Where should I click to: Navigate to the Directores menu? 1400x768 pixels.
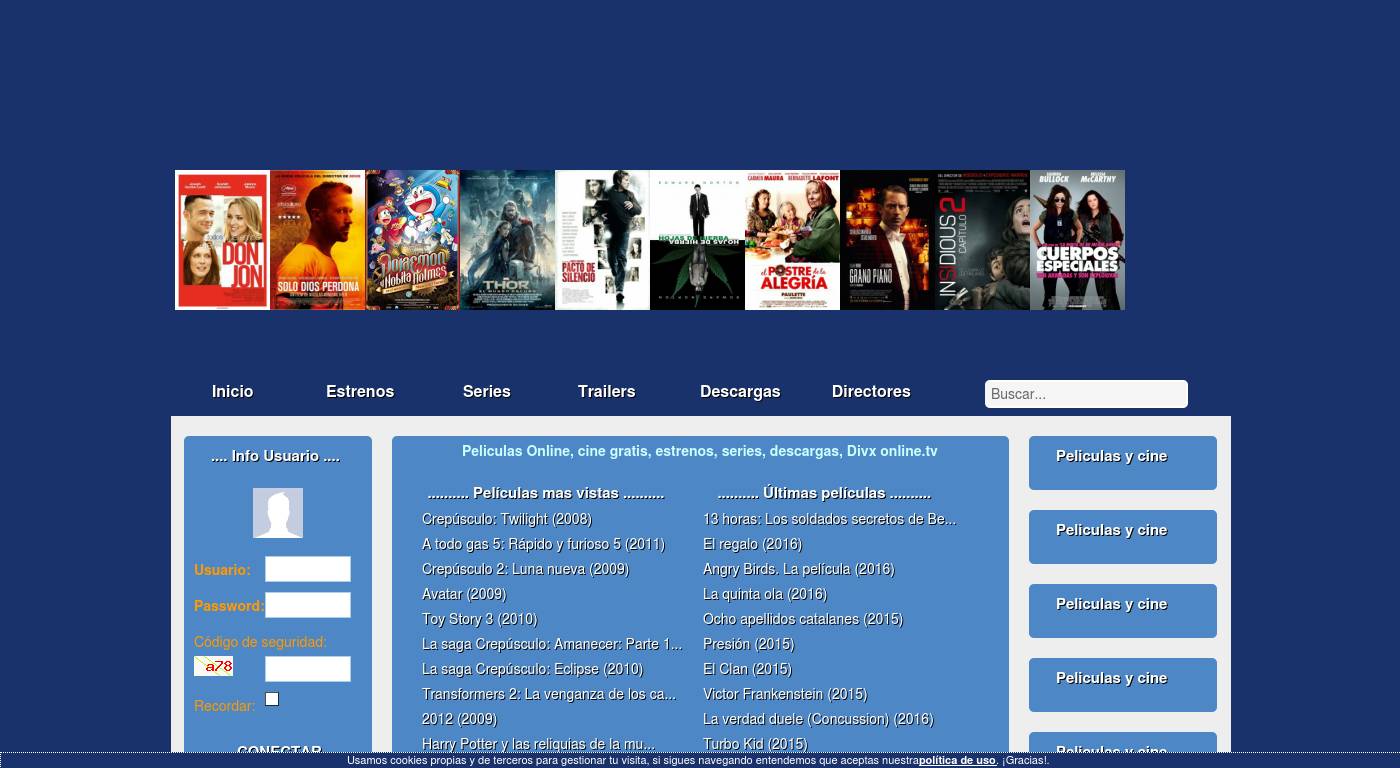pyautogui.click(x=871, y=392)
